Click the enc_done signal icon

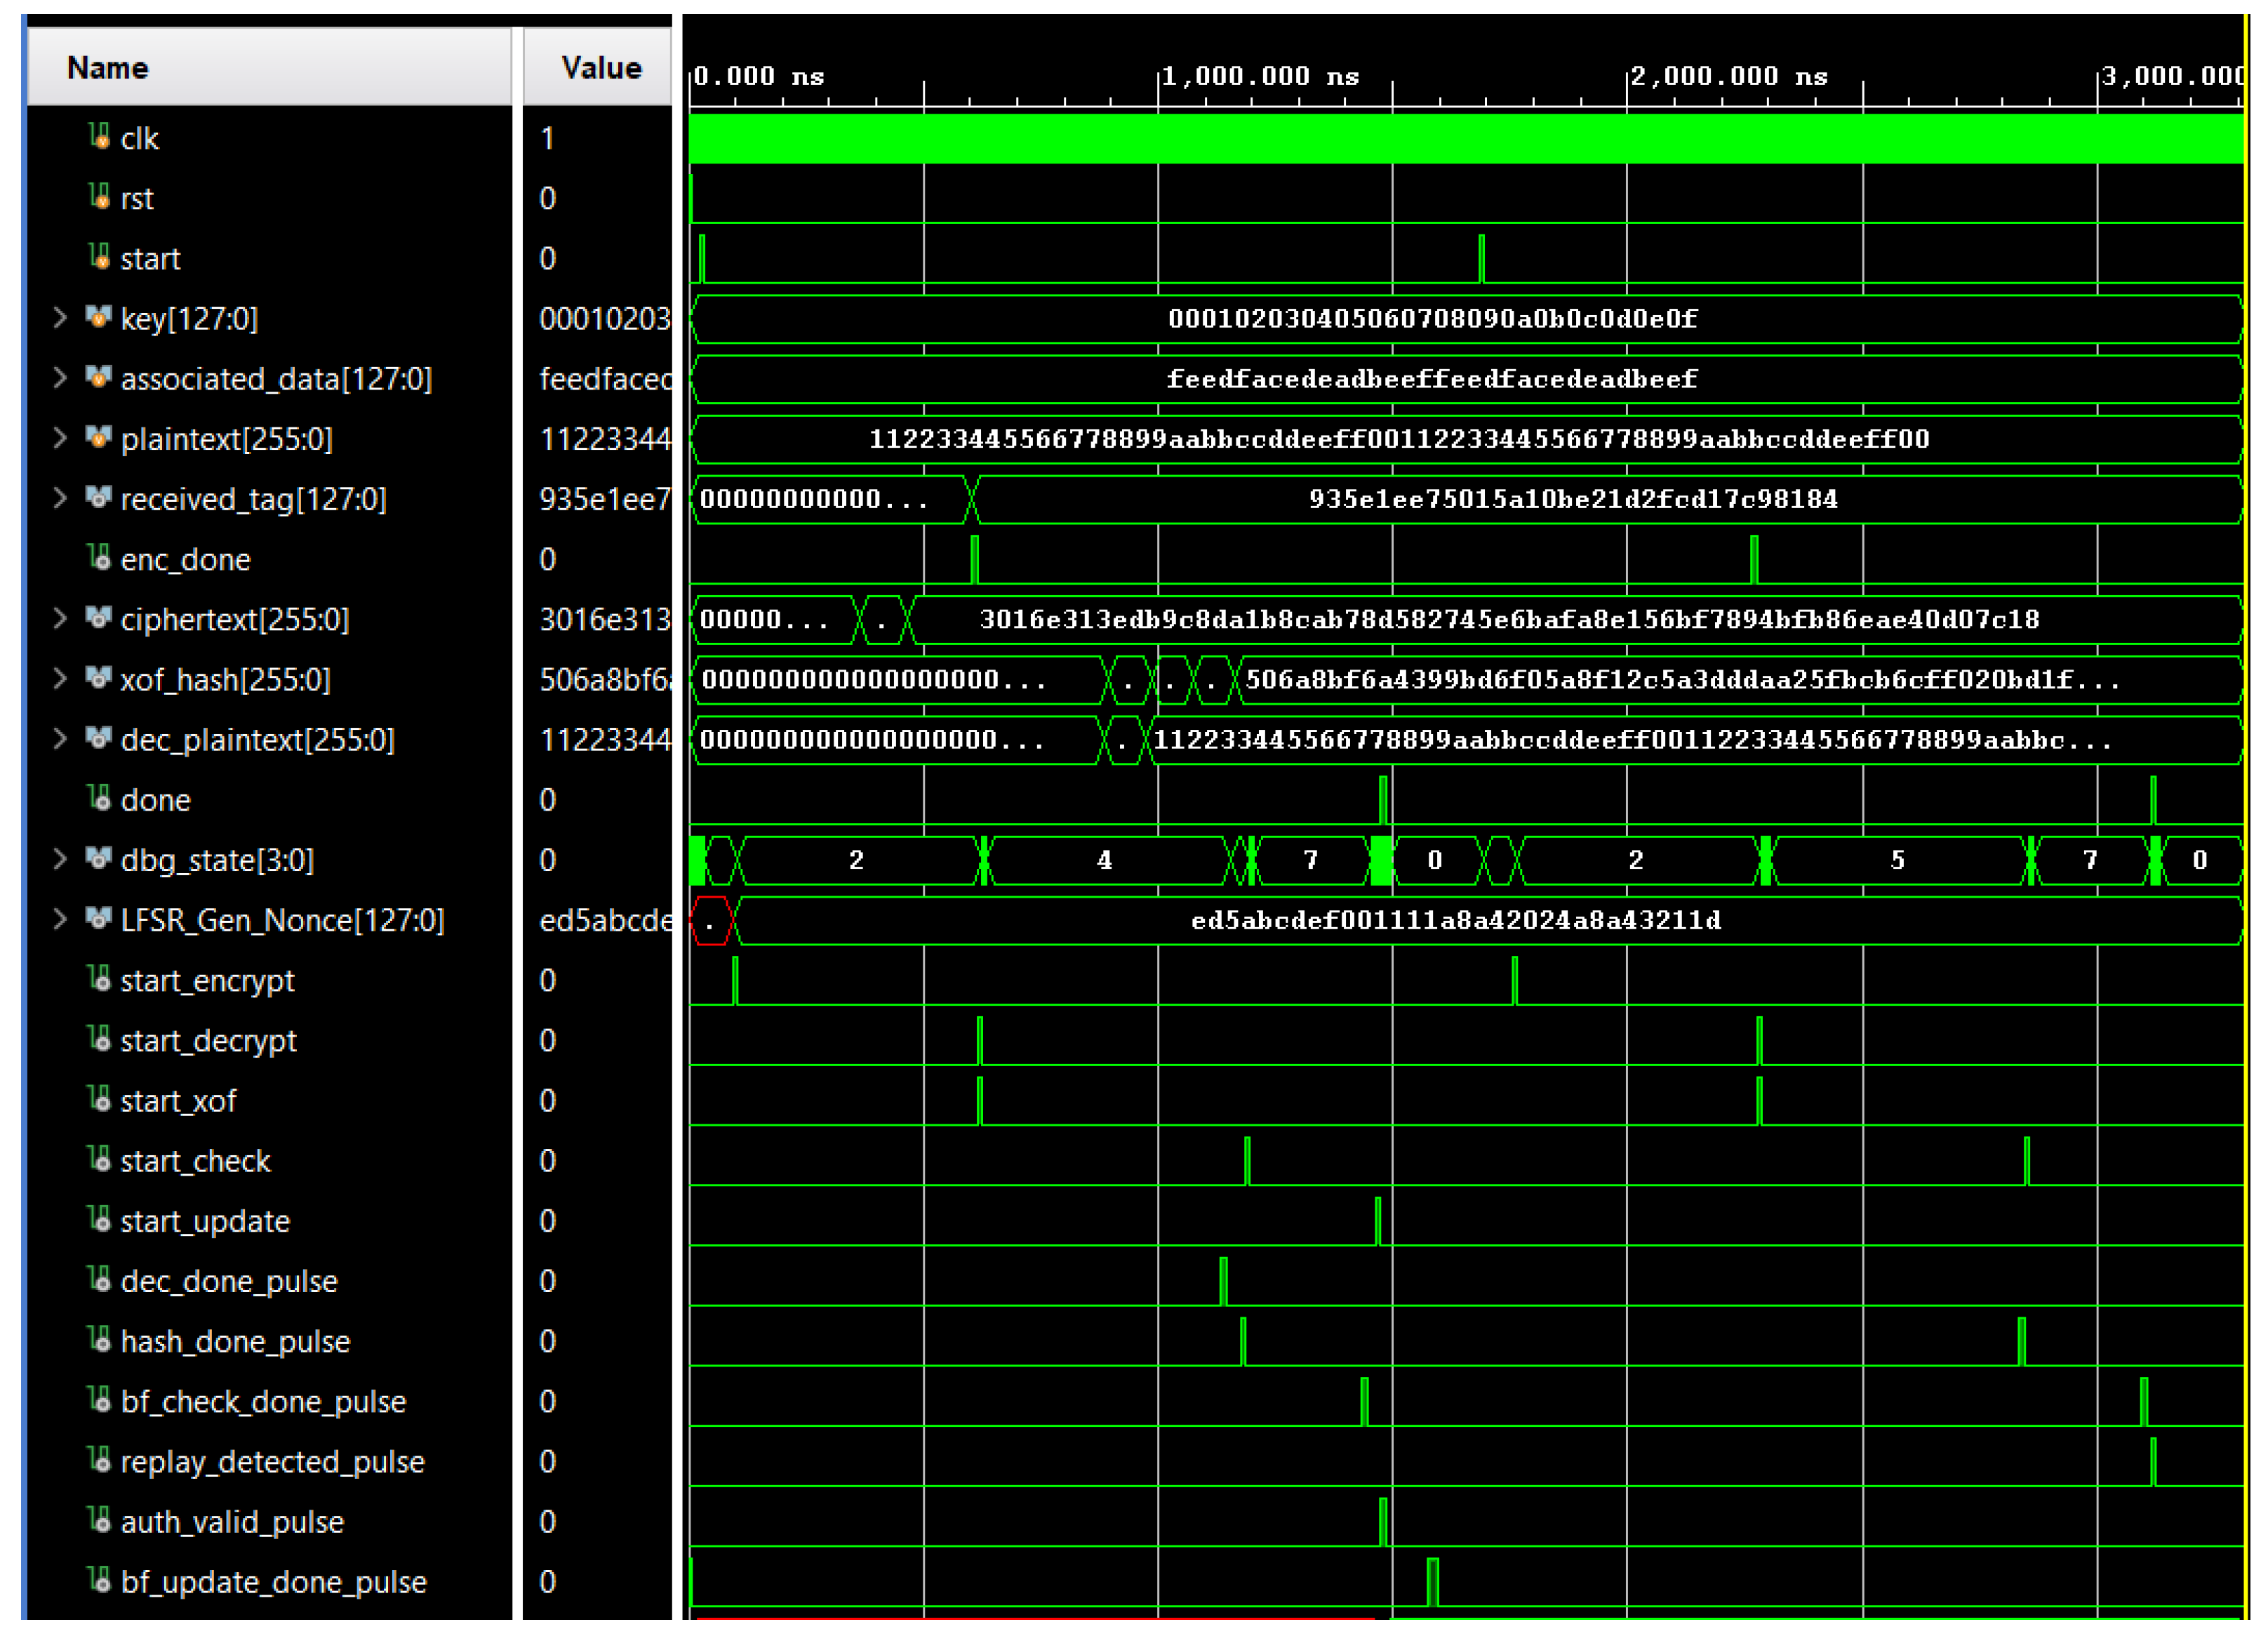[98, 557]
